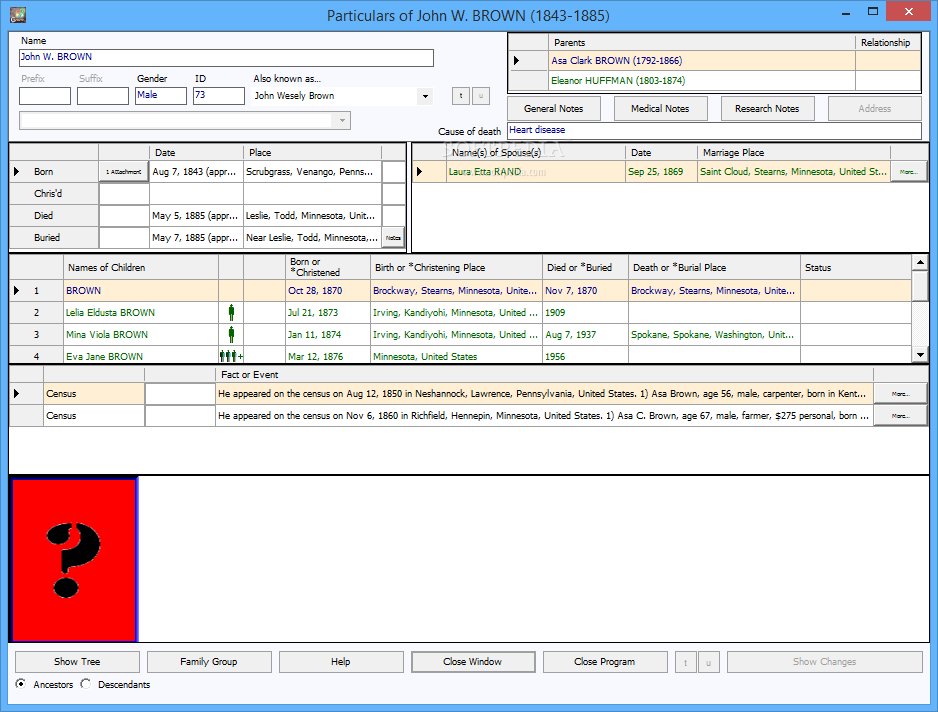Image resolution: width=938 pixels, height=712 pixels.
Task: Open General Notes
Action: [x=553, y=109]
